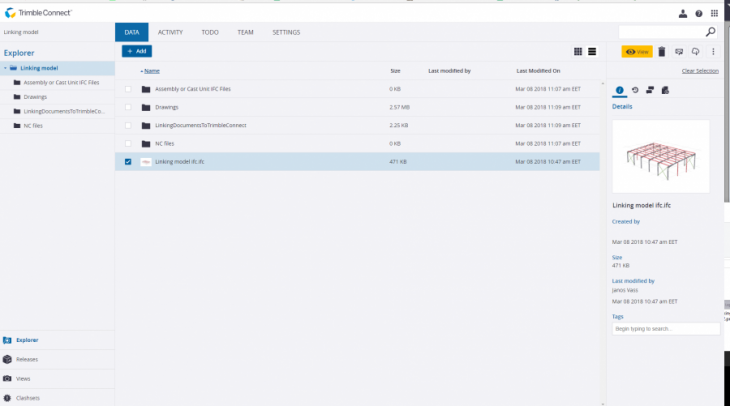The width and height of the screenshot is (730, 406).
Task: Open the SETTINGS tab
Action: pos(286,32)
